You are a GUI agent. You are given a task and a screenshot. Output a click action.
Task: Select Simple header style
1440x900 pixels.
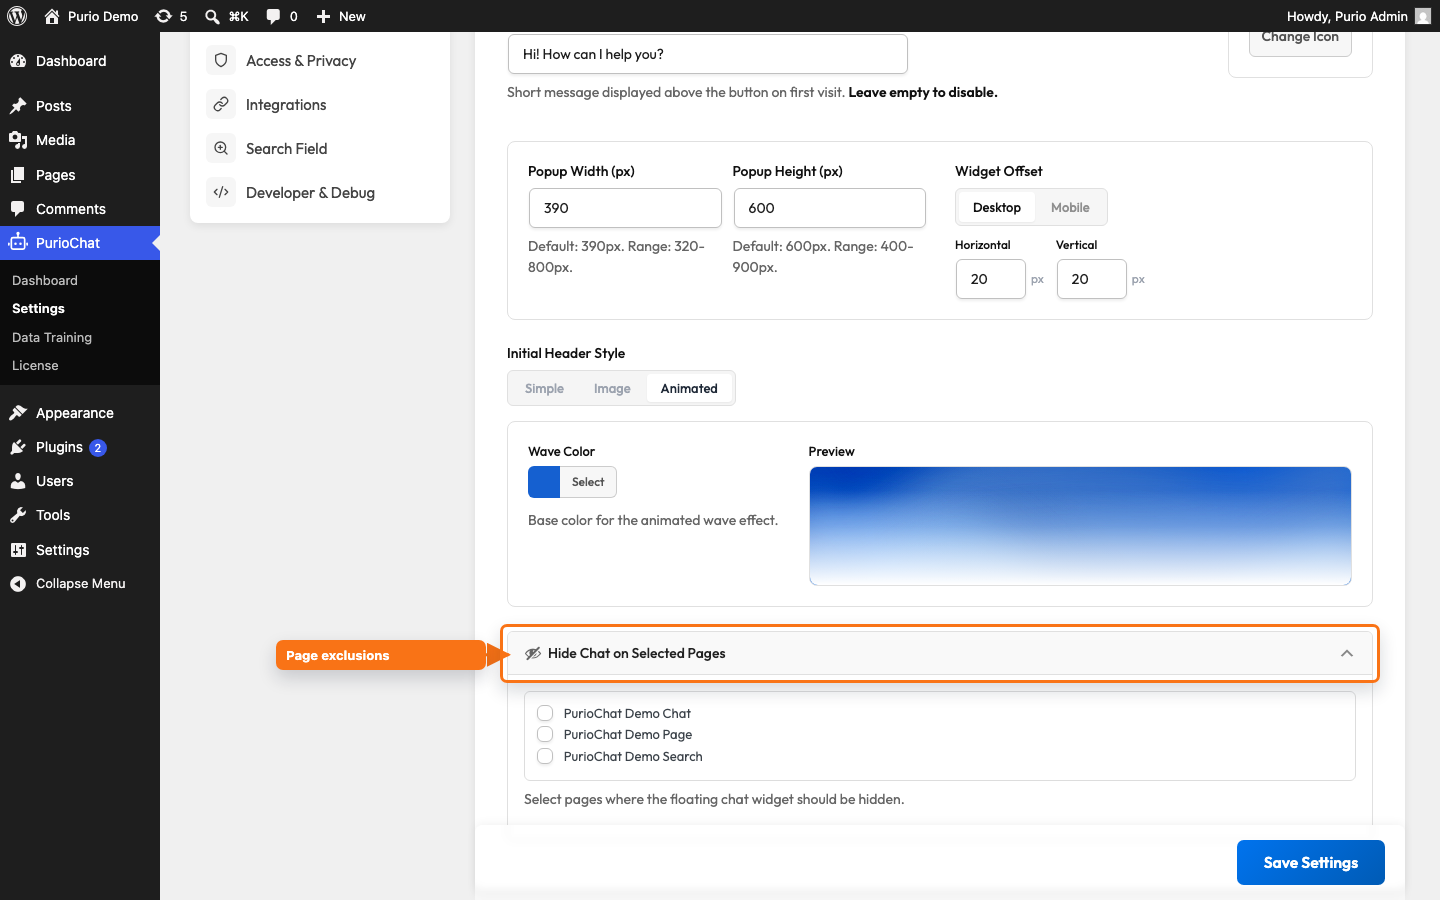click(x=544, y=388)
